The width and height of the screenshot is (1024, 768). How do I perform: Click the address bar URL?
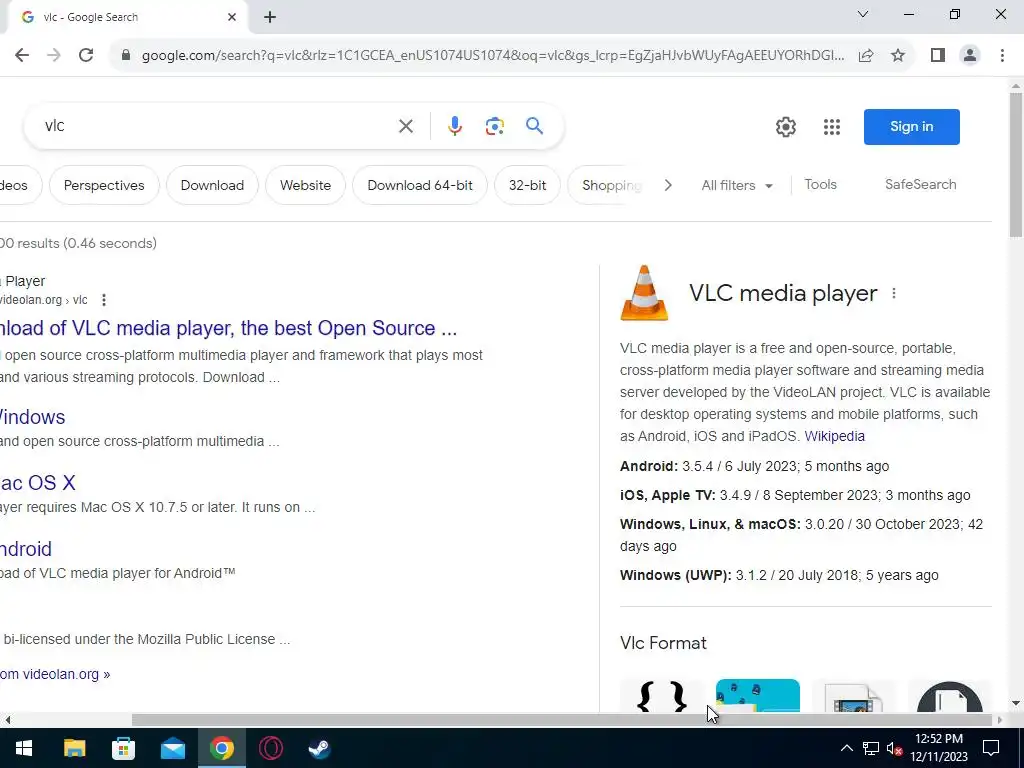tap(493, 56)
